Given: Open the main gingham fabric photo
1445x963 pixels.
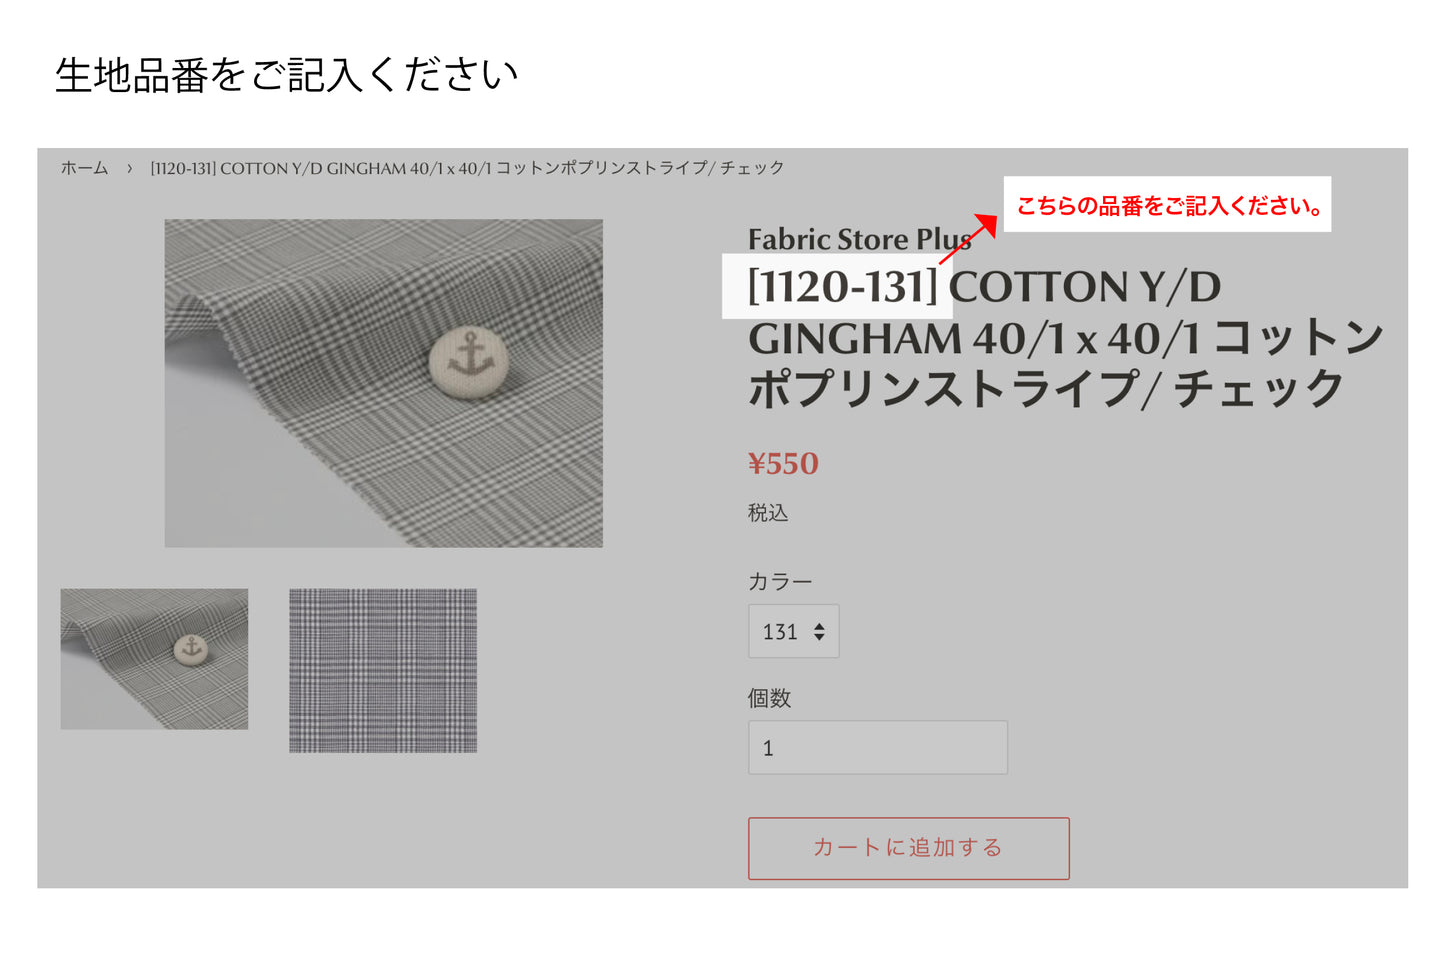Looking at the screenshot, I should coord(383,383).
